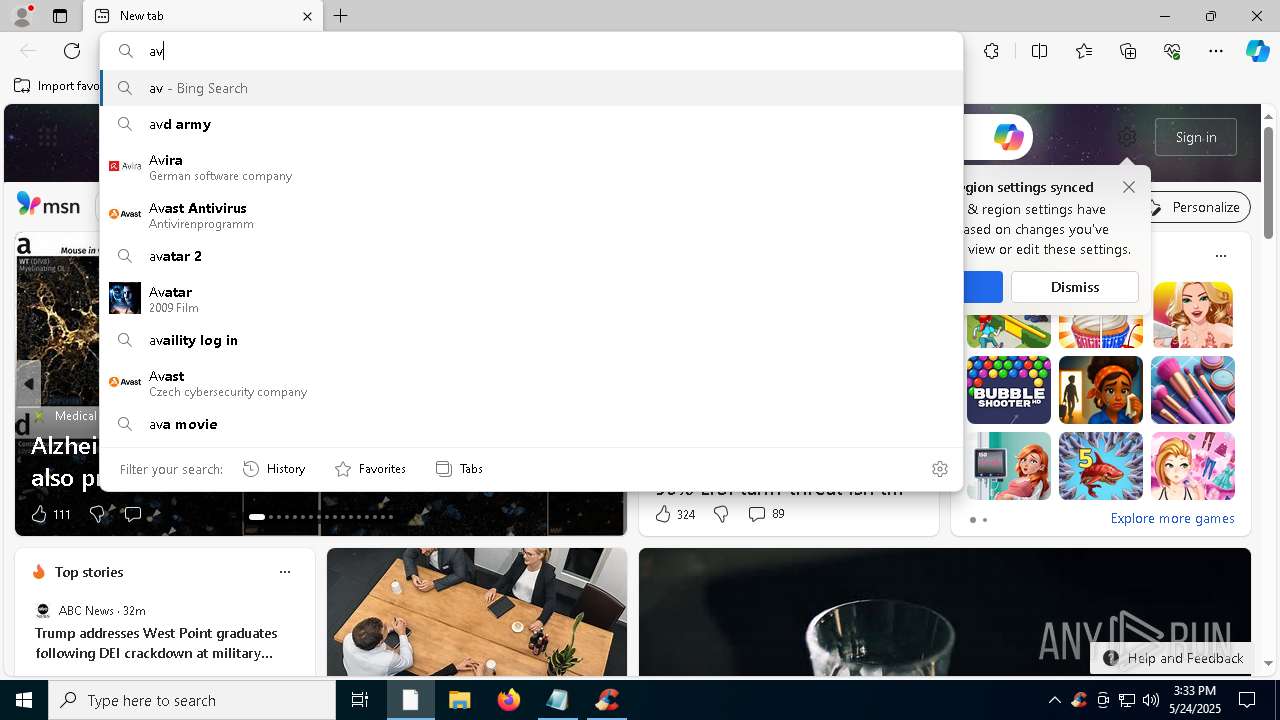The height and width of the screenshot is (720, 1280).
Task: Open the profile avatar icon
Action: point(21,16)
